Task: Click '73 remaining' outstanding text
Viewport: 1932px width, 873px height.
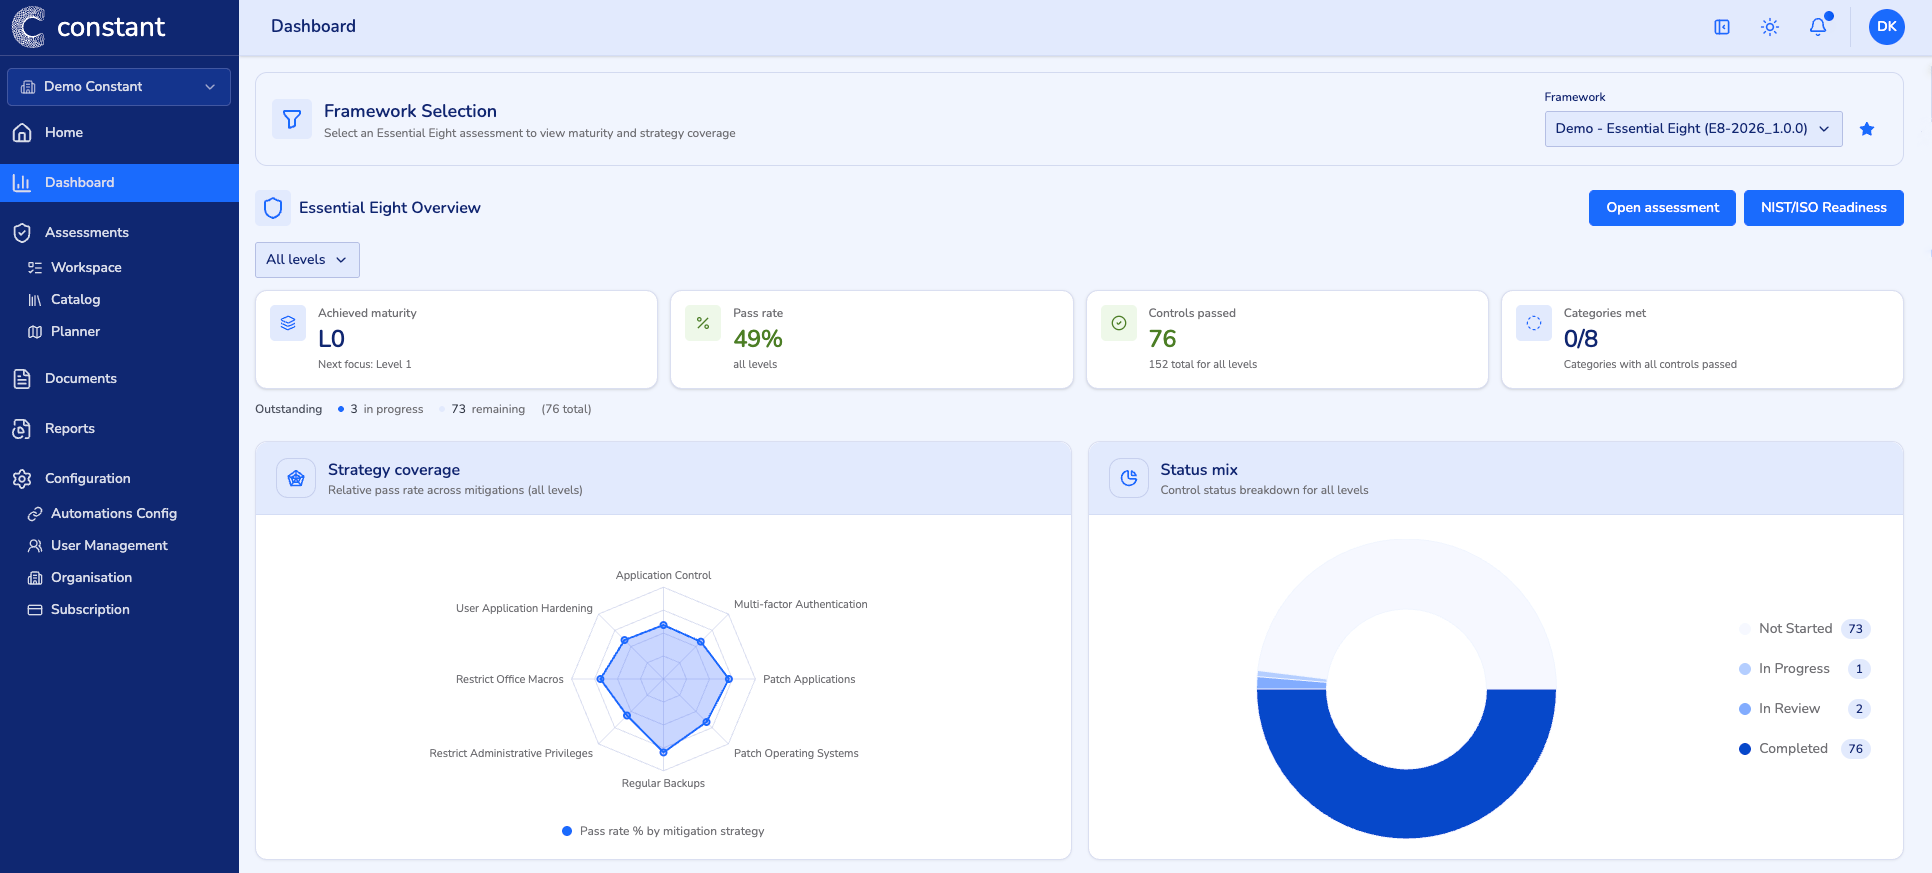Action: 488,410
